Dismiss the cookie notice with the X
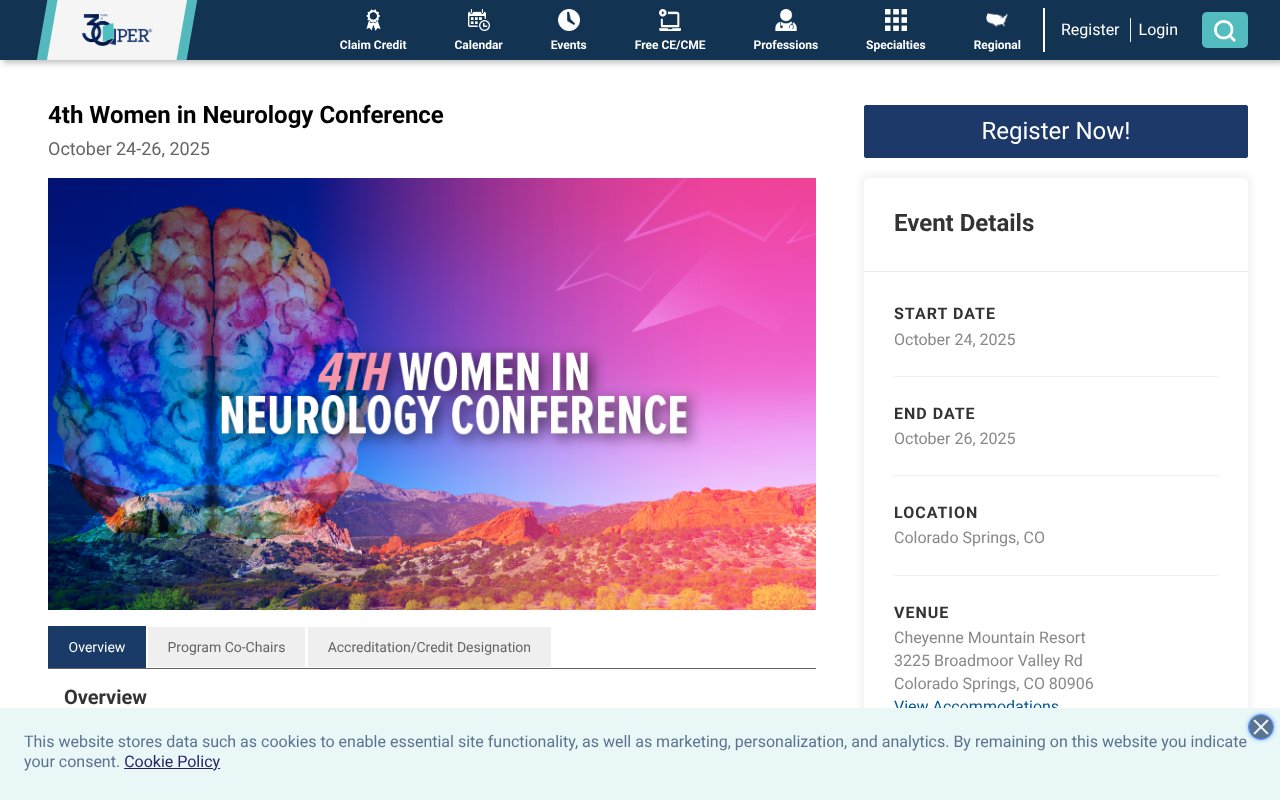This screenshot has height=800, width=1280. pos(1260,727)
